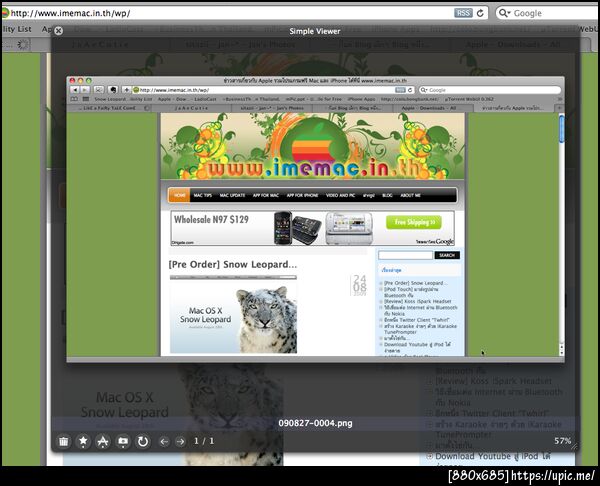Click Mac OS X Snow Leopard post image
This screenshot has height=486, width=600.
(x=233, y=314)
